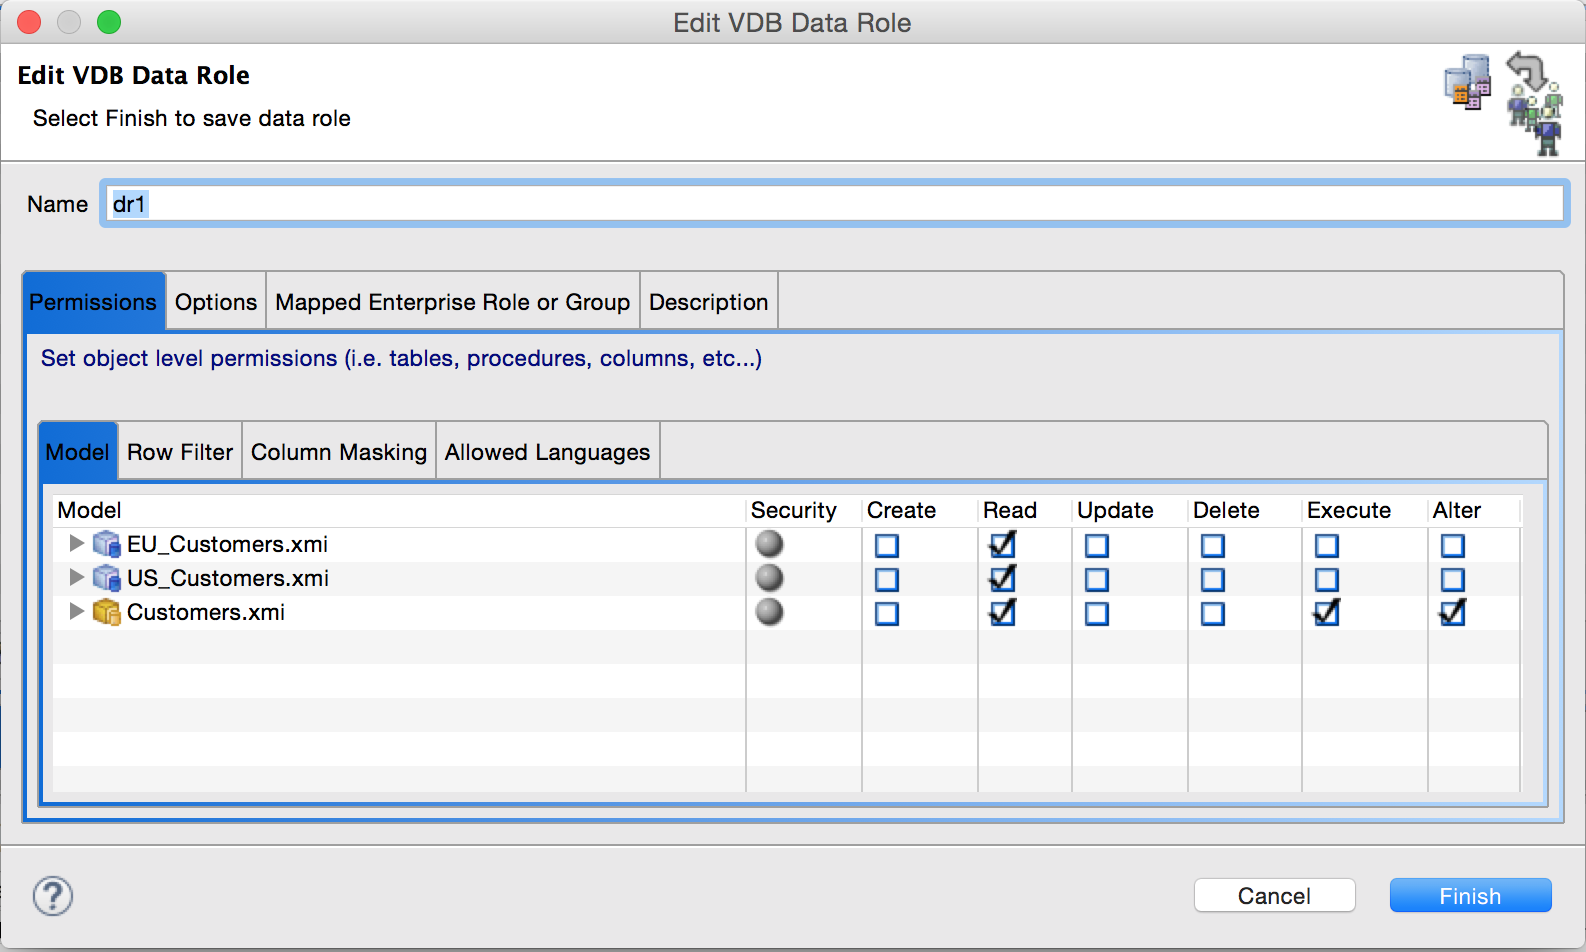The height and width of the screenshot is (952, 1586).
Task: Click the security indicator for EU_Customers.xmi
Action: [769, 544]
